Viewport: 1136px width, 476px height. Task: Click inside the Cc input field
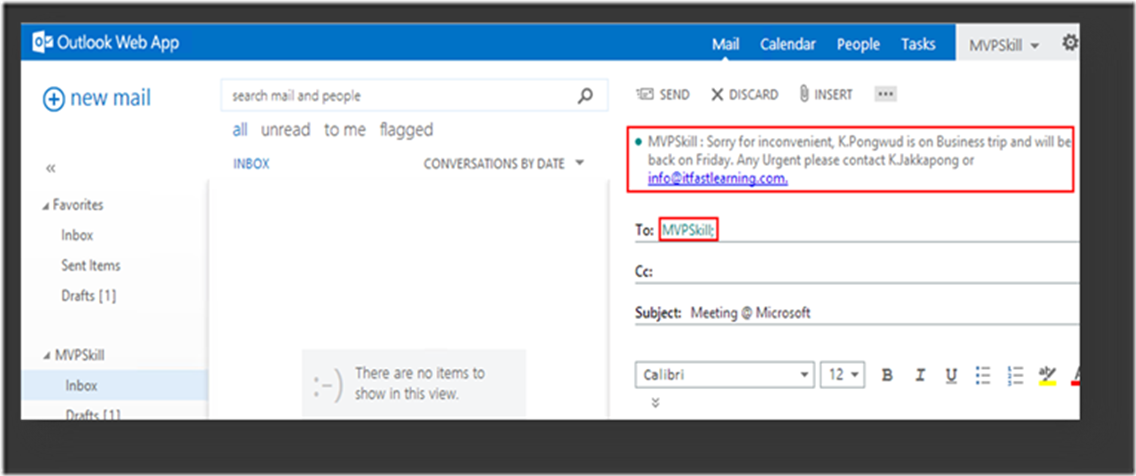(x=866, y=272)
